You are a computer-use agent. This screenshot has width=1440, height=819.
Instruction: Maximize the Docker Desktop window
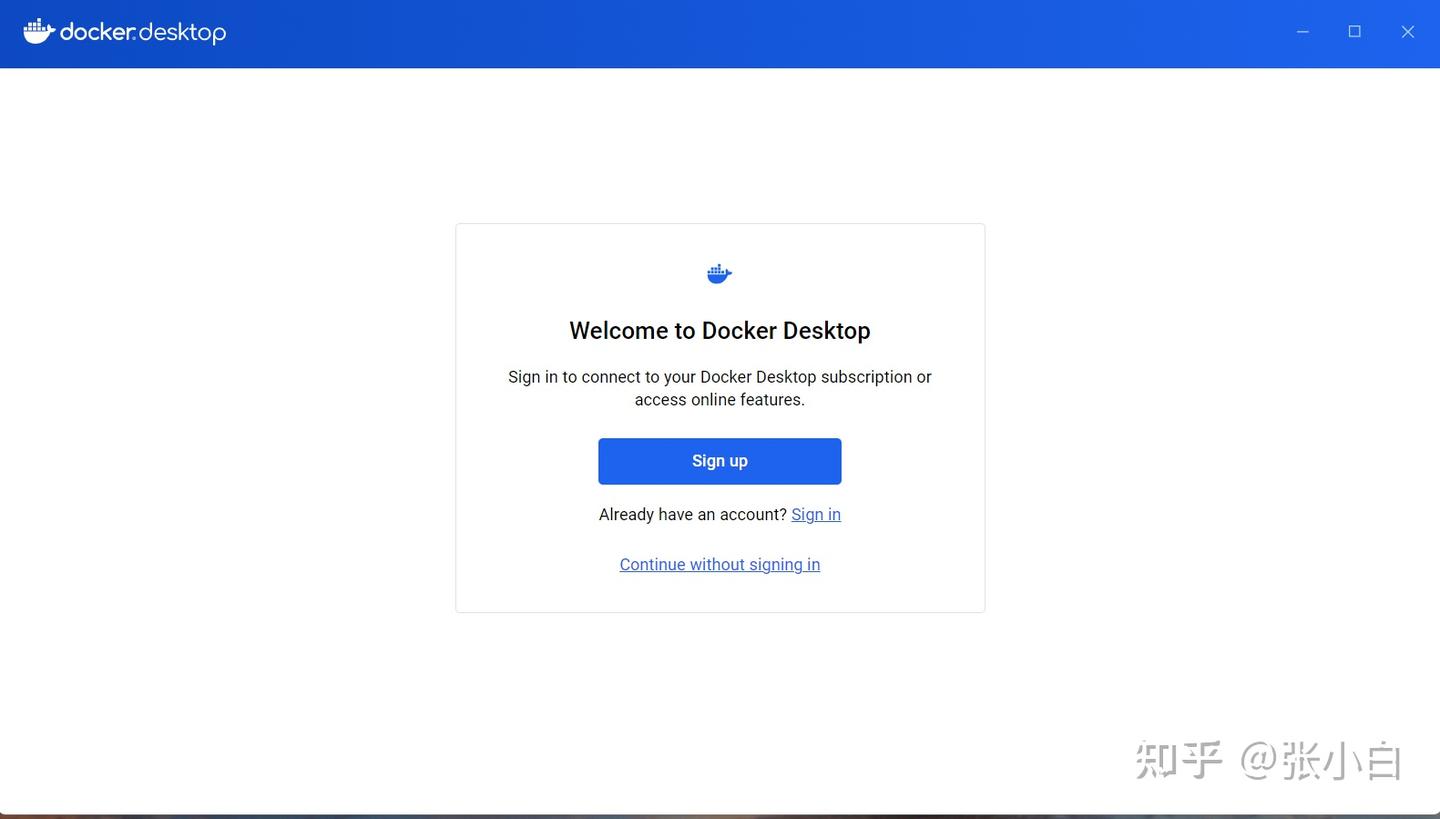click(1355, 32)
